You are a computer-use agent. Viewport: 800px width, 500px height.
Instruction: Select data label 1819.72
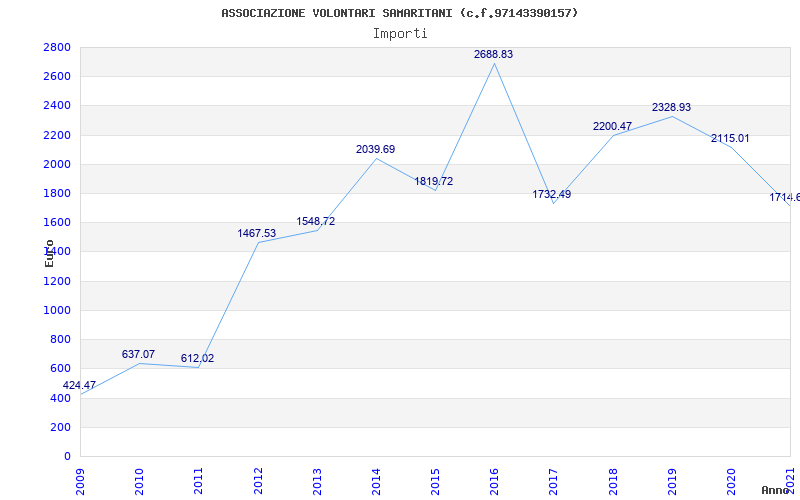434,181
